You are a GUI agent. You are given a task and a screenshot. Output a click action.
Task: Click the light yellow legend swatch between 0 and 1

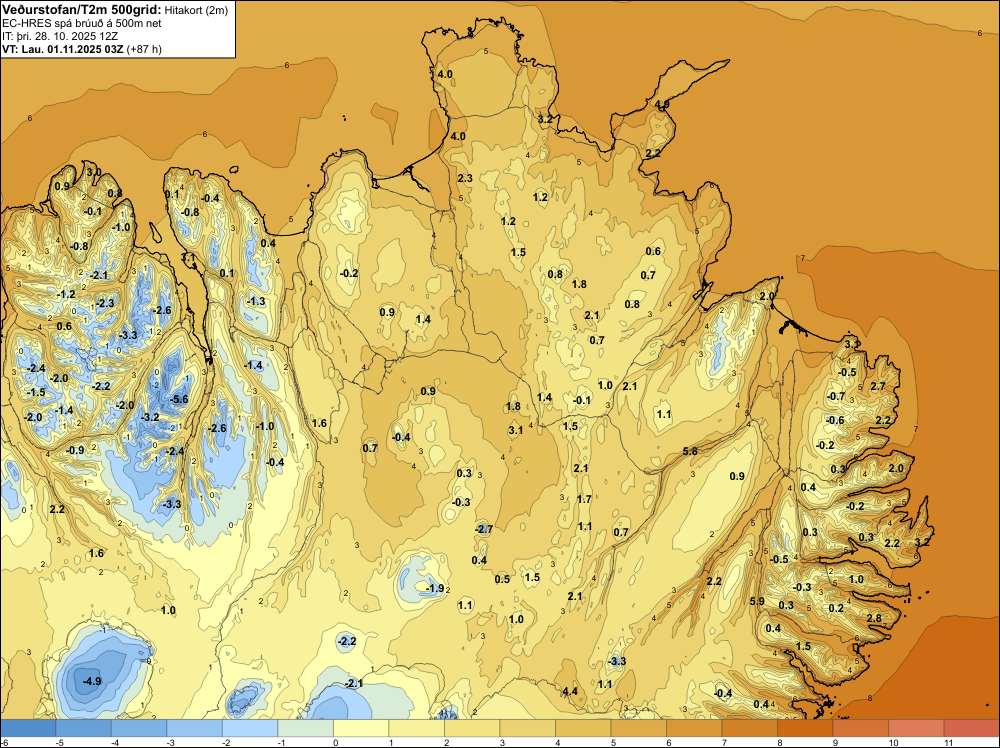tap(361, 728)
